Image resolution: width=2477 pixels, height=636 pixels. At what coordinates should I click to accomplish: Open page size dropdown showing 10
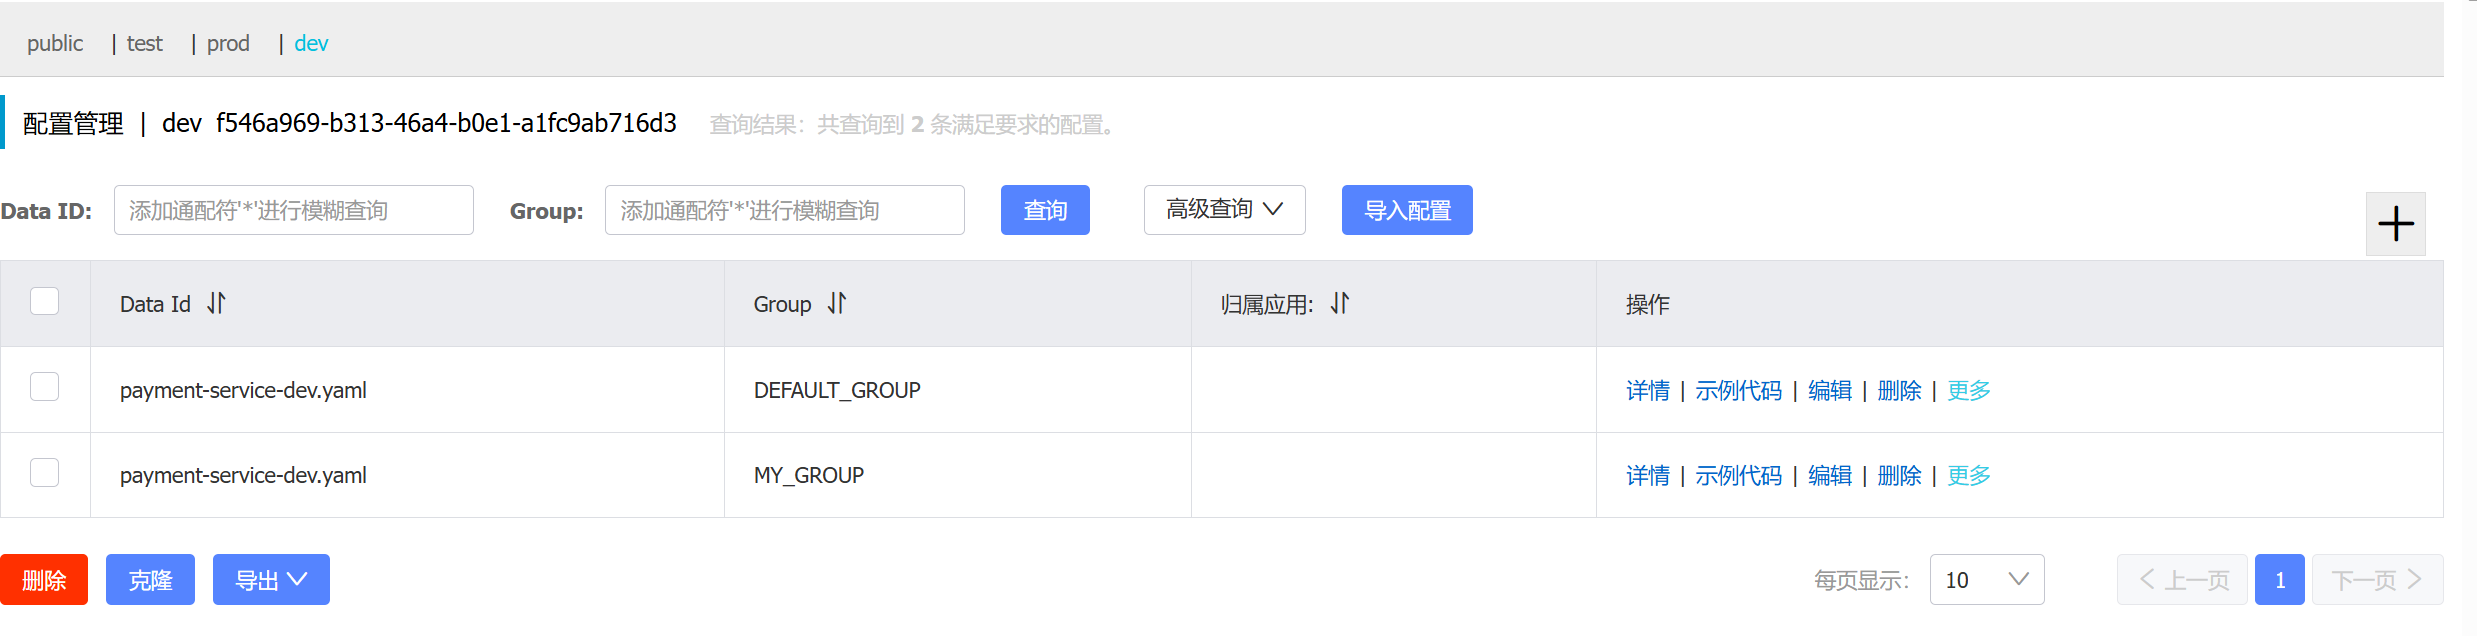1986,580
